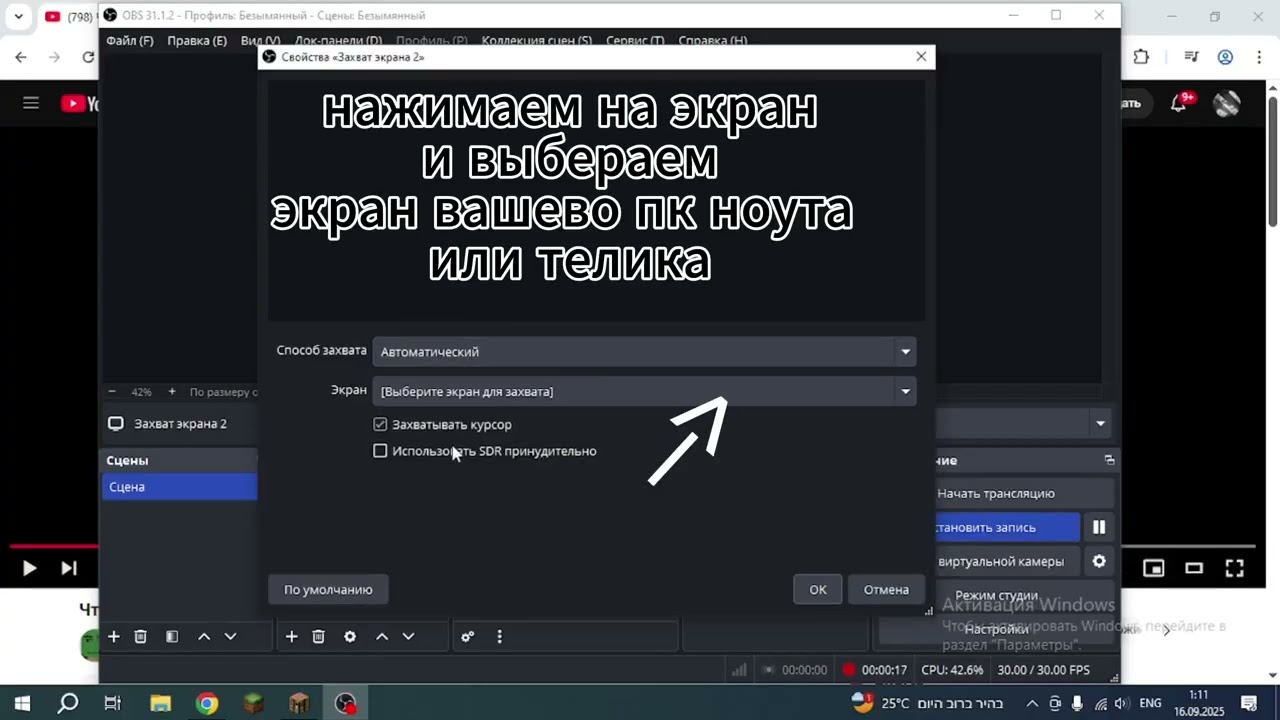Screen dimensions: 1280x720
Task: Open Windows Start menu
Action: (22, 703)
